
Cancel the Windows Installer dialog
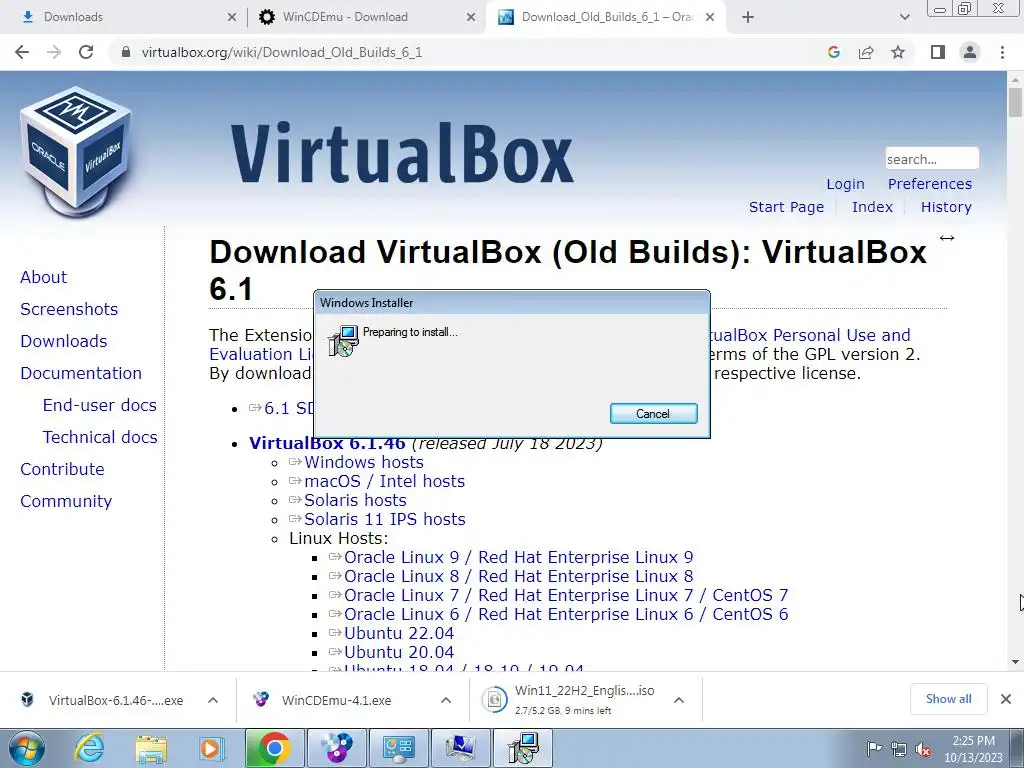click(x=653, y=413)
